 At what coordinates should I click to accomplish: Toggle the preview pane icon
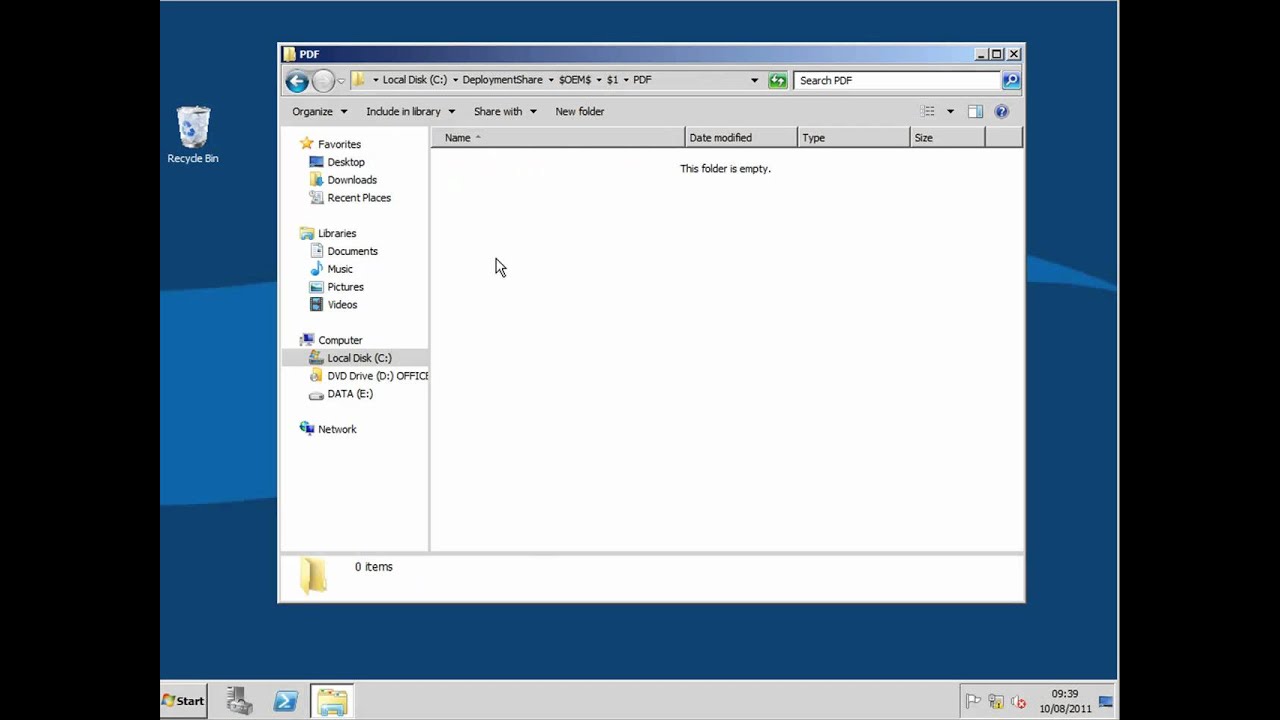point(975,111)
